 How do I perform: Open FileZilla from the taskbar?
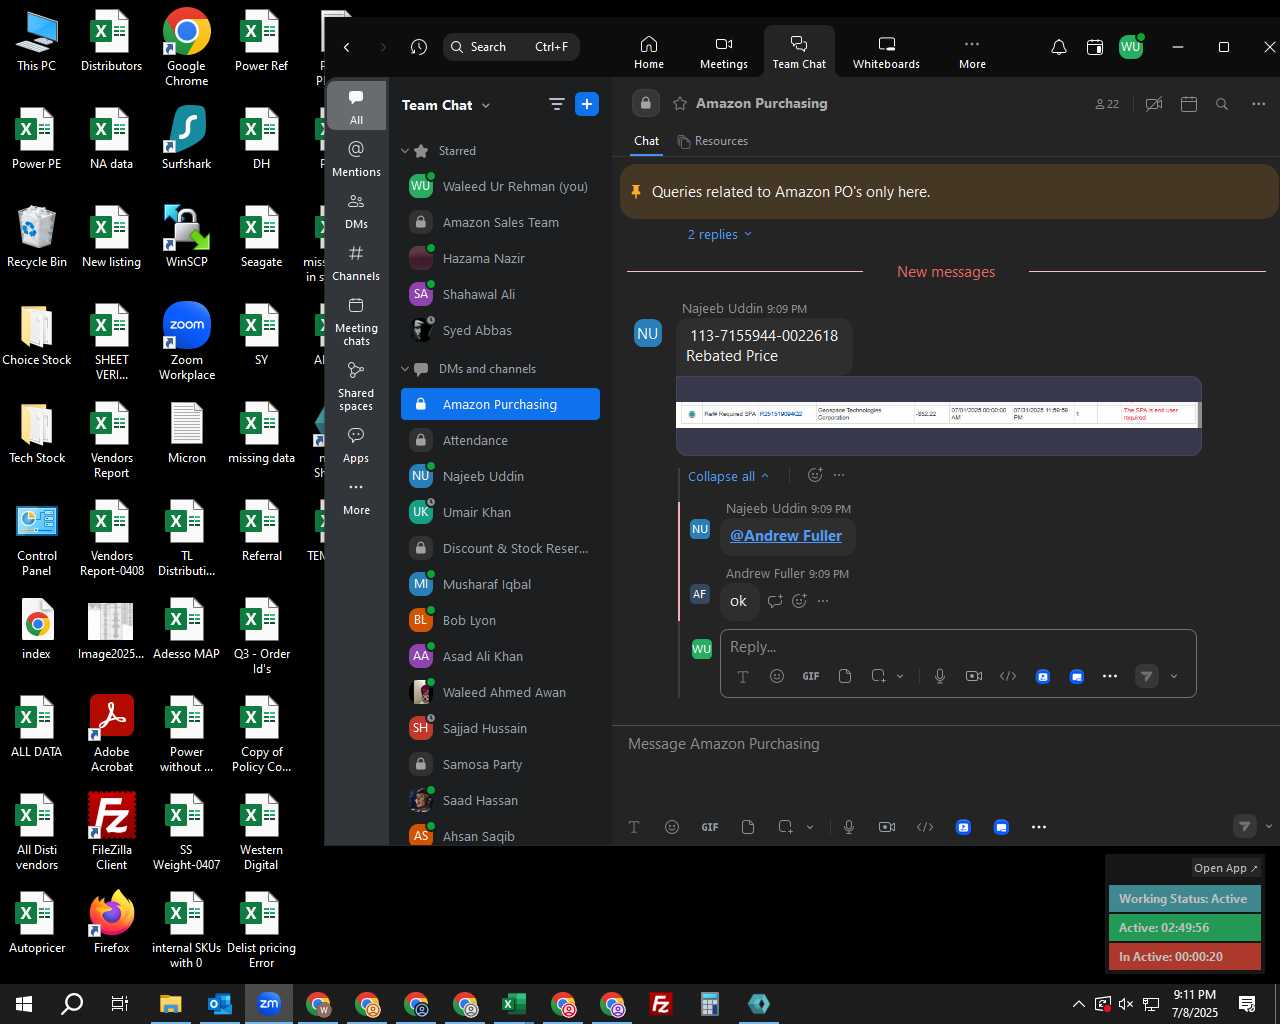tap(661, 1004)
